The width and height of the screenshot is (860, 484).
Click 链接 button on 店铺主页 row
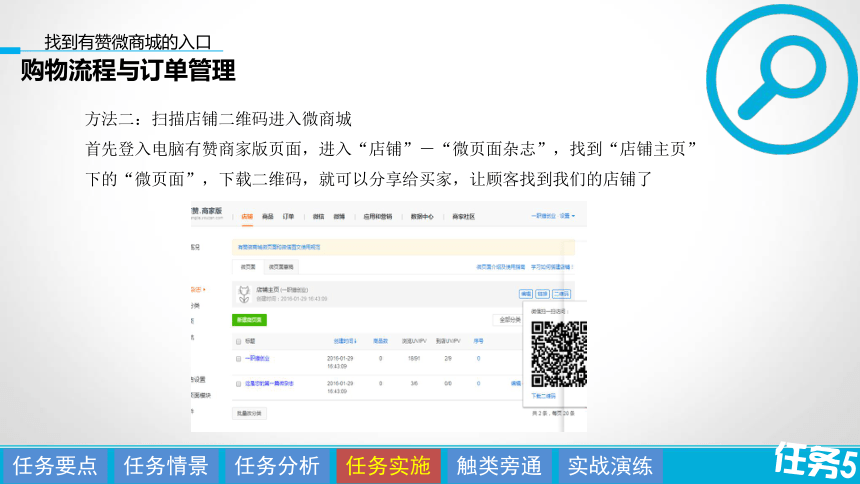click(542, 294)
